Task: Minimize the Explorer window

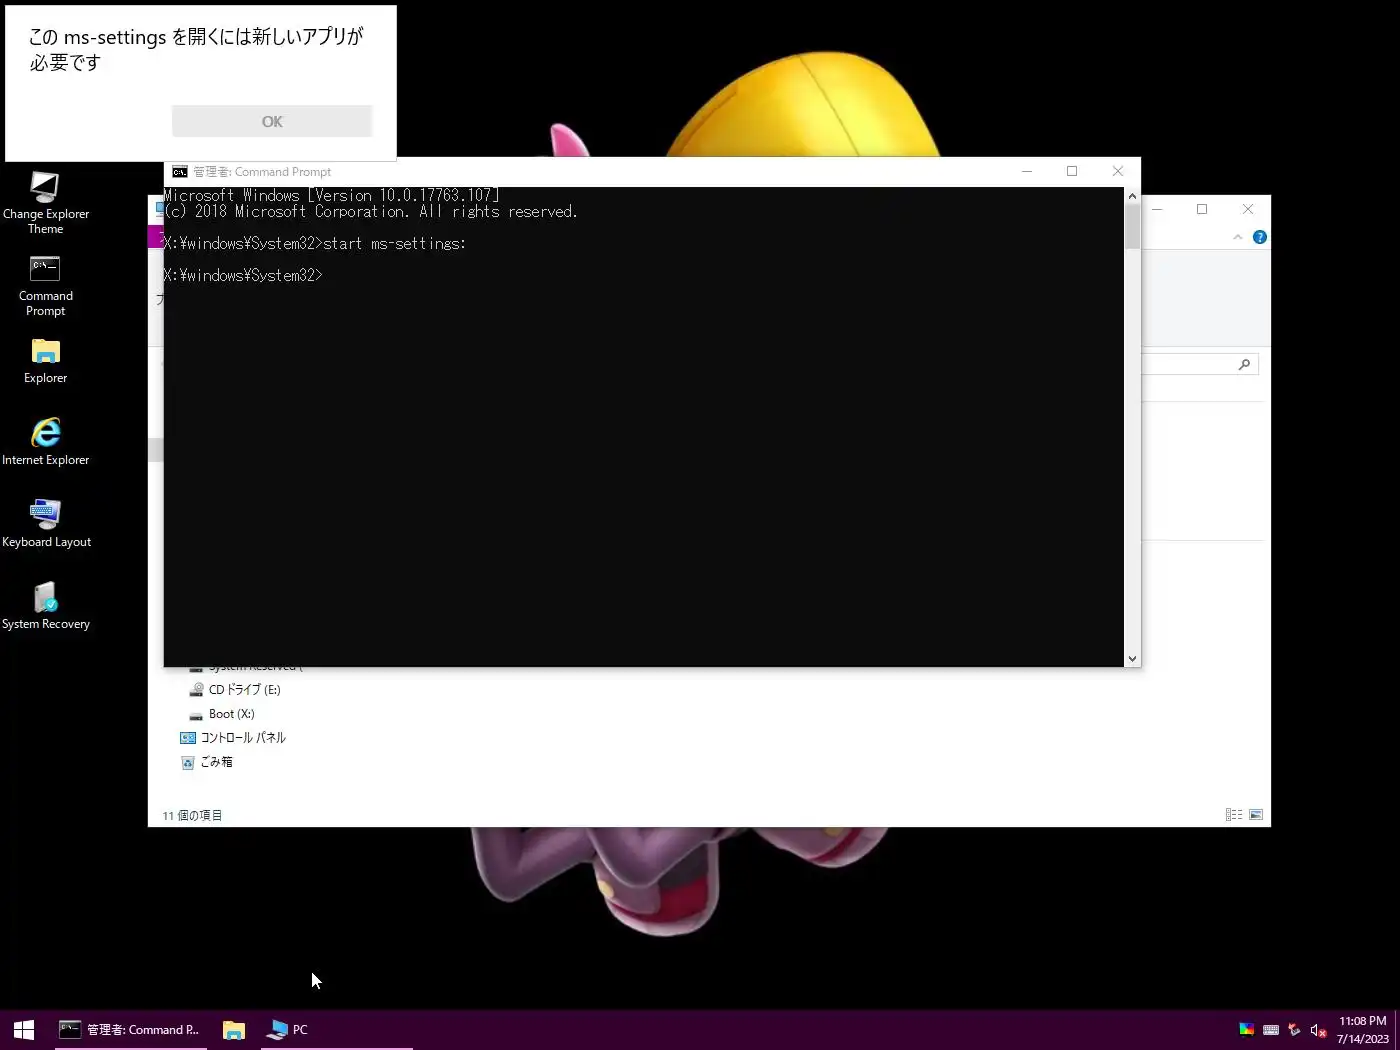Action: pos(1157,209)
